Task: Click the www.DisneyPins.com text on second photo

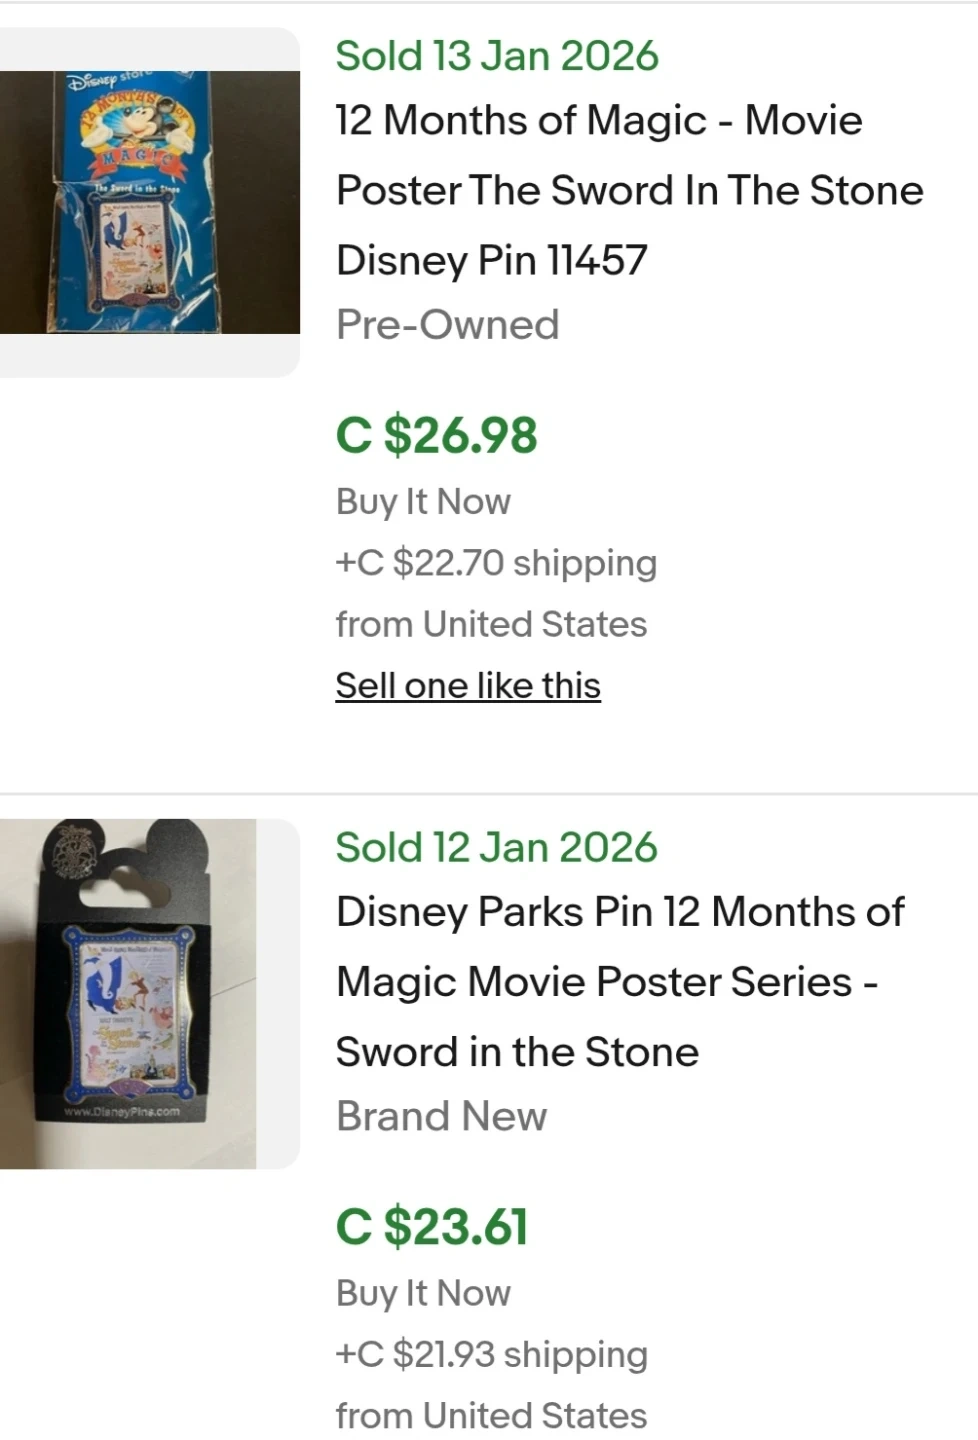Action: point(122,1111)
